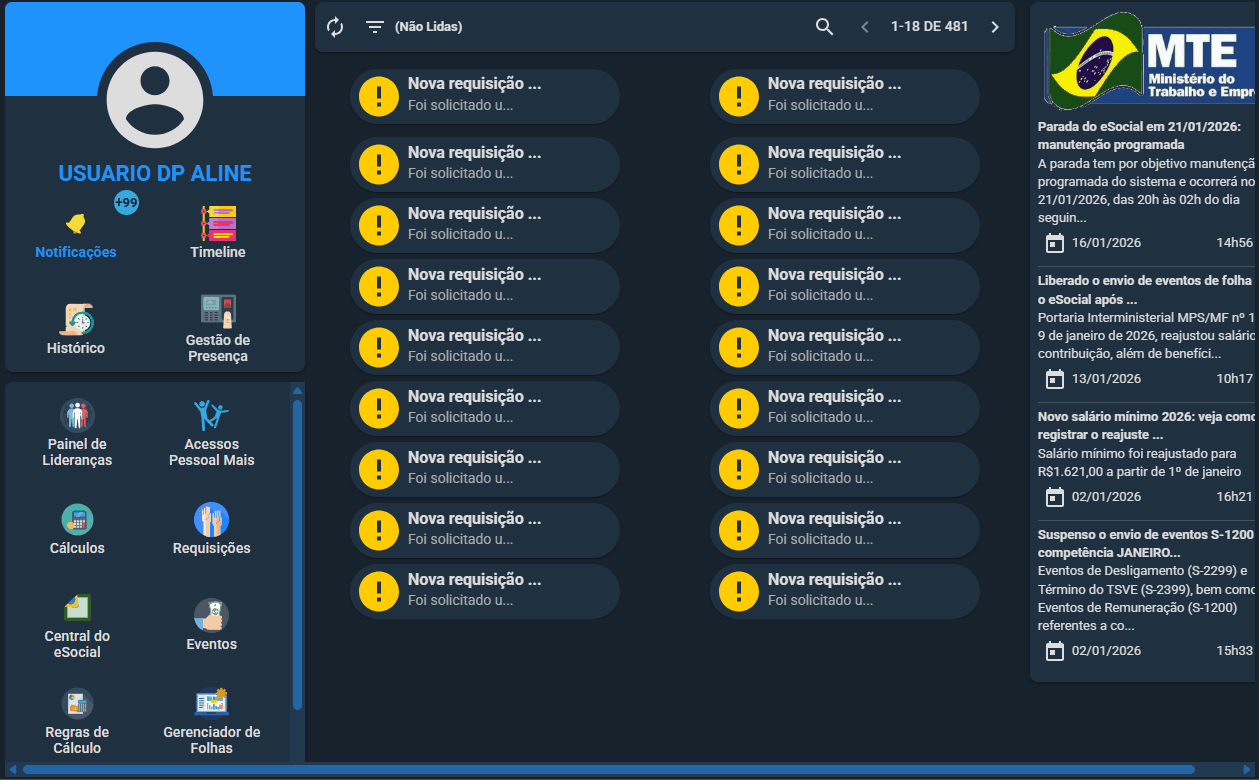Image resolution: width=1259 pixels, height=780 pixels.
Task: Click the (Não Lidas) filter label
Action: coord(428,27)
